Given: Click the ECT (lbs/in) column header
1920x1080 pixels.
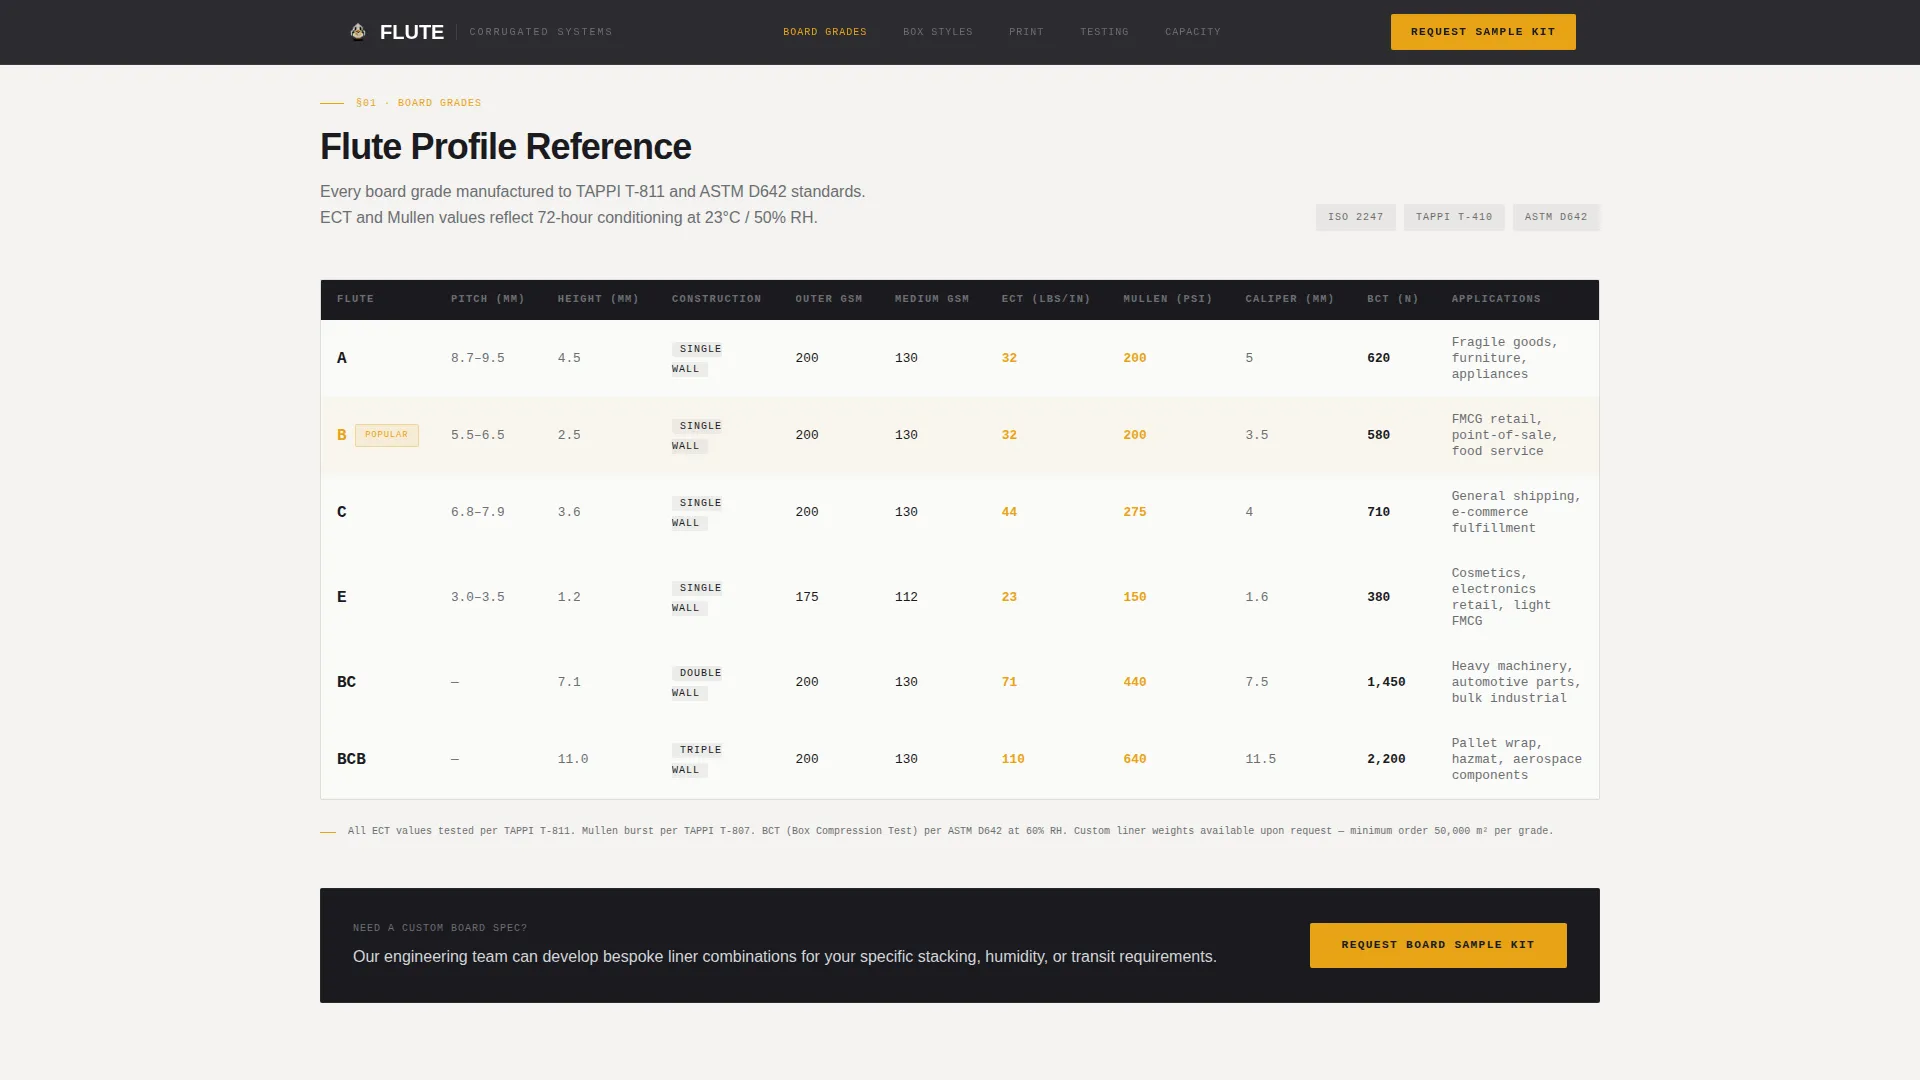Looking at the screenshot, I should point(1046,299).
